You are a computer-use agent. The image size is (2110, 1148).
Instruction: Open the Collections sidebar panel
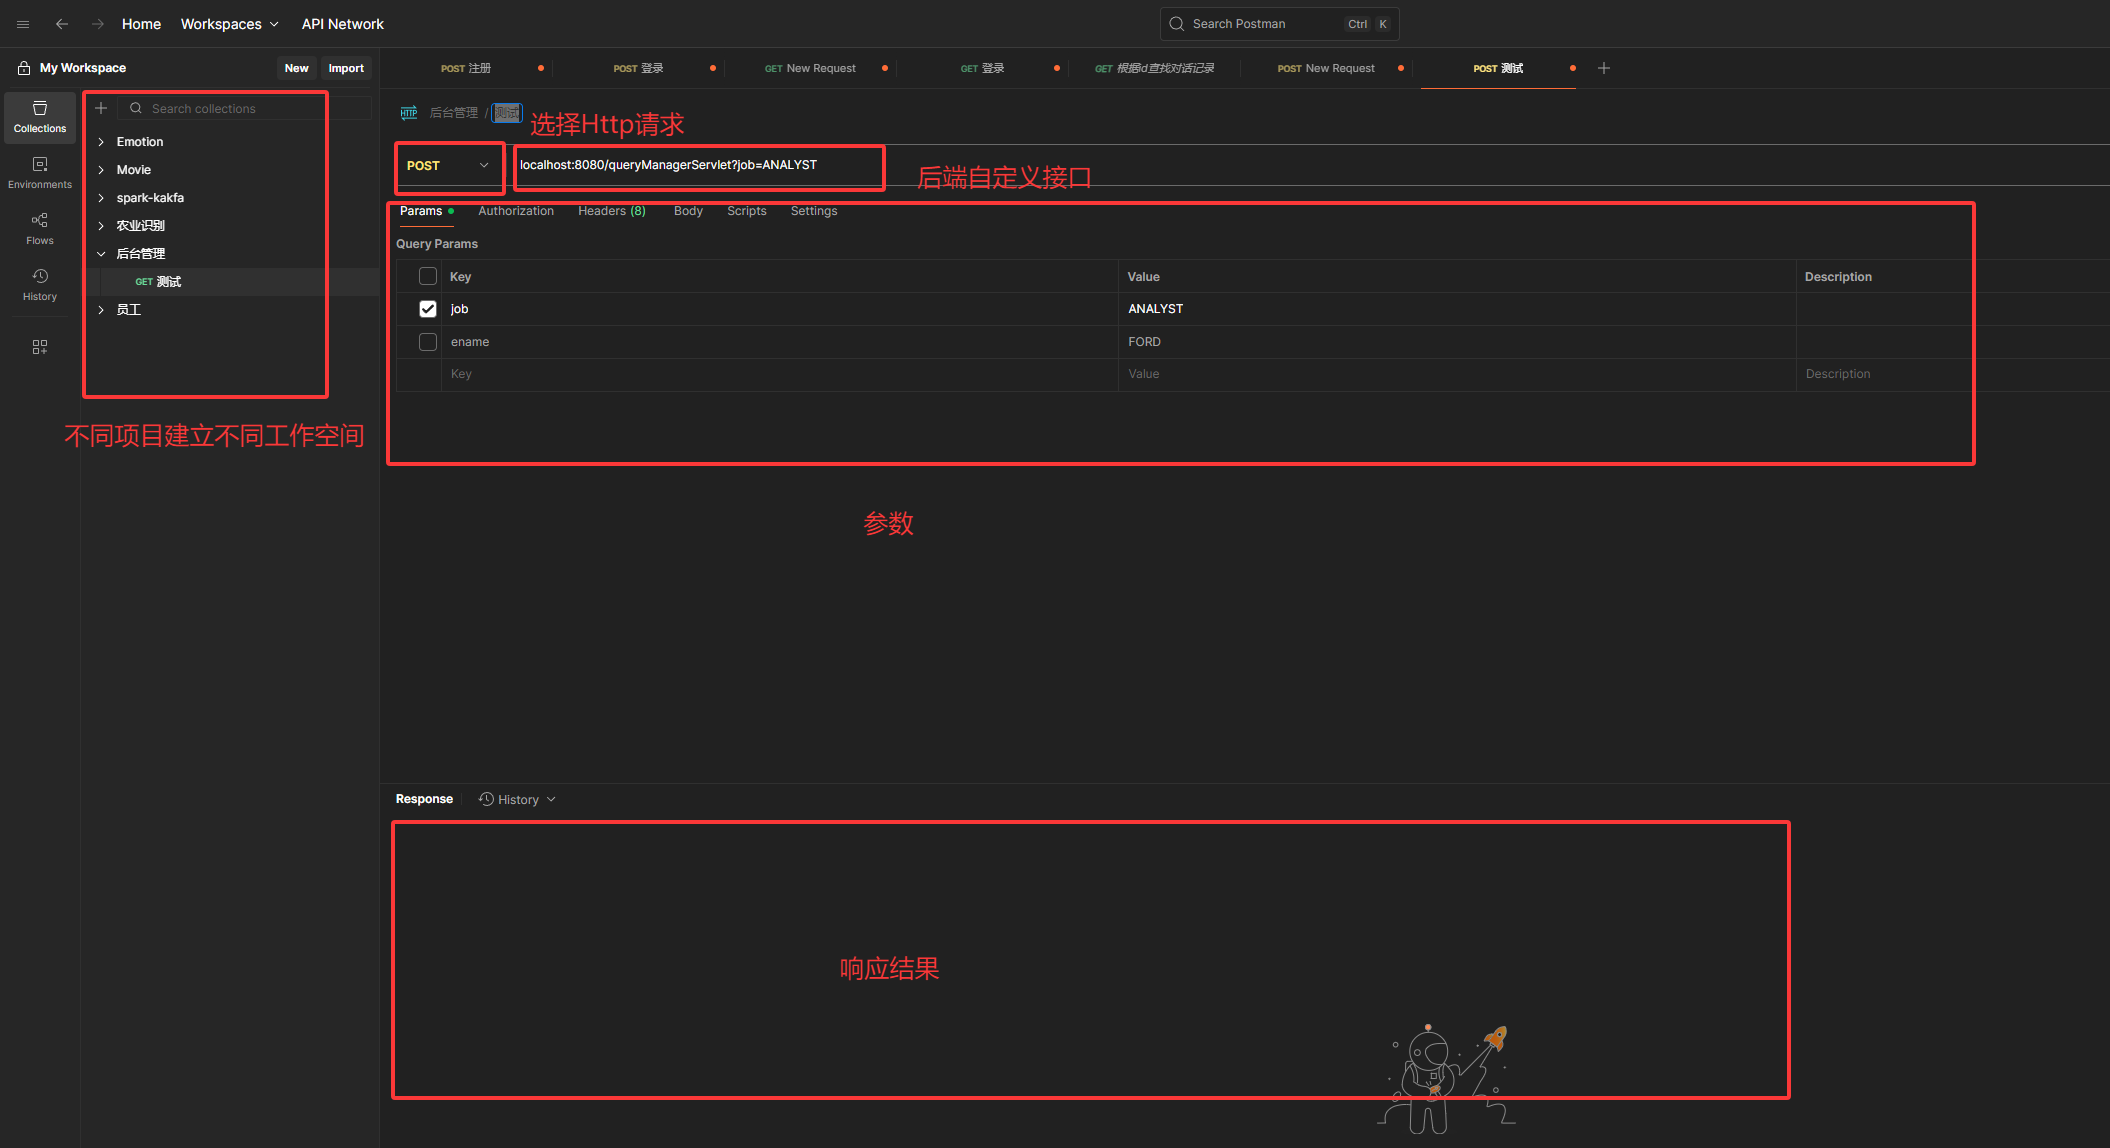coord(40,116)
